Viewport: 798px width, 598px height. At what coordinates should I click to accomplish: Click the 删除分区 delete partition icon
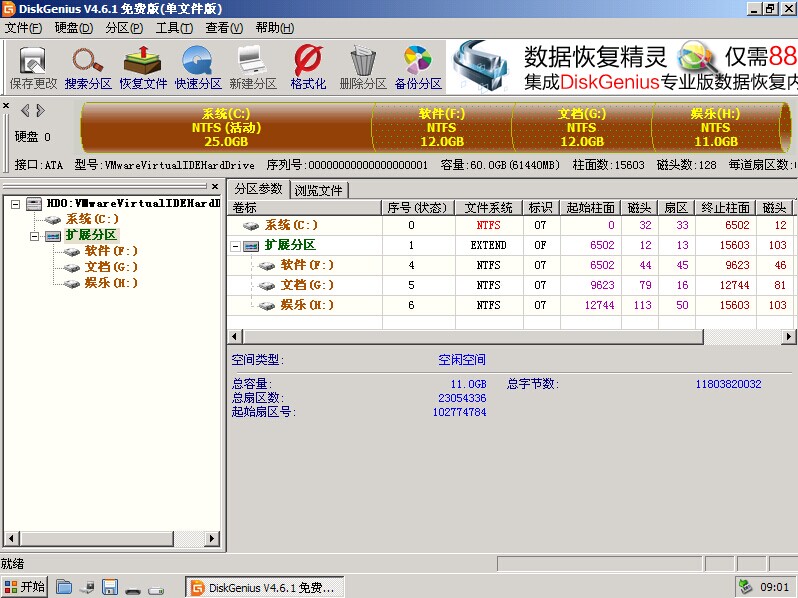tap(363, 67)
